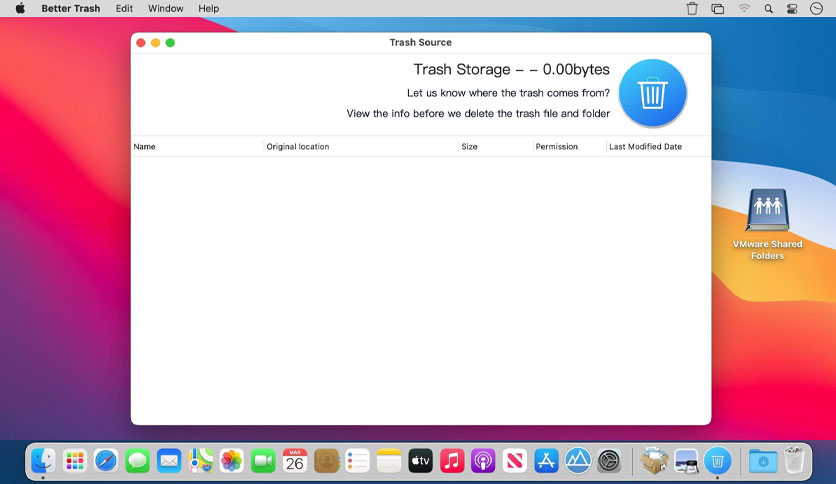836x484 pixels.
Task: Open the Help menu
Action: (x=208, y=9)
